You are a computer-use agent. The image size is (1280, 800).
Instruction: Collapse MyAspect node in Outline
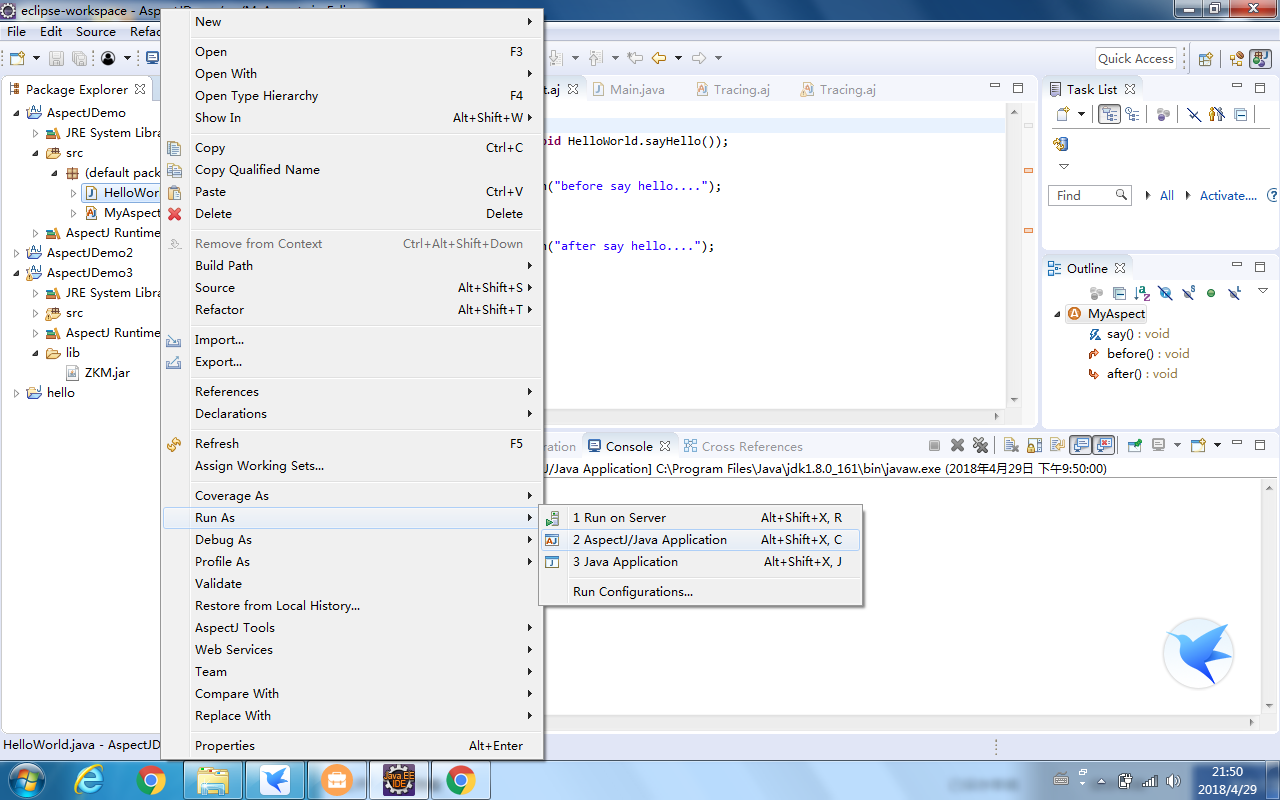(1058, 314)
